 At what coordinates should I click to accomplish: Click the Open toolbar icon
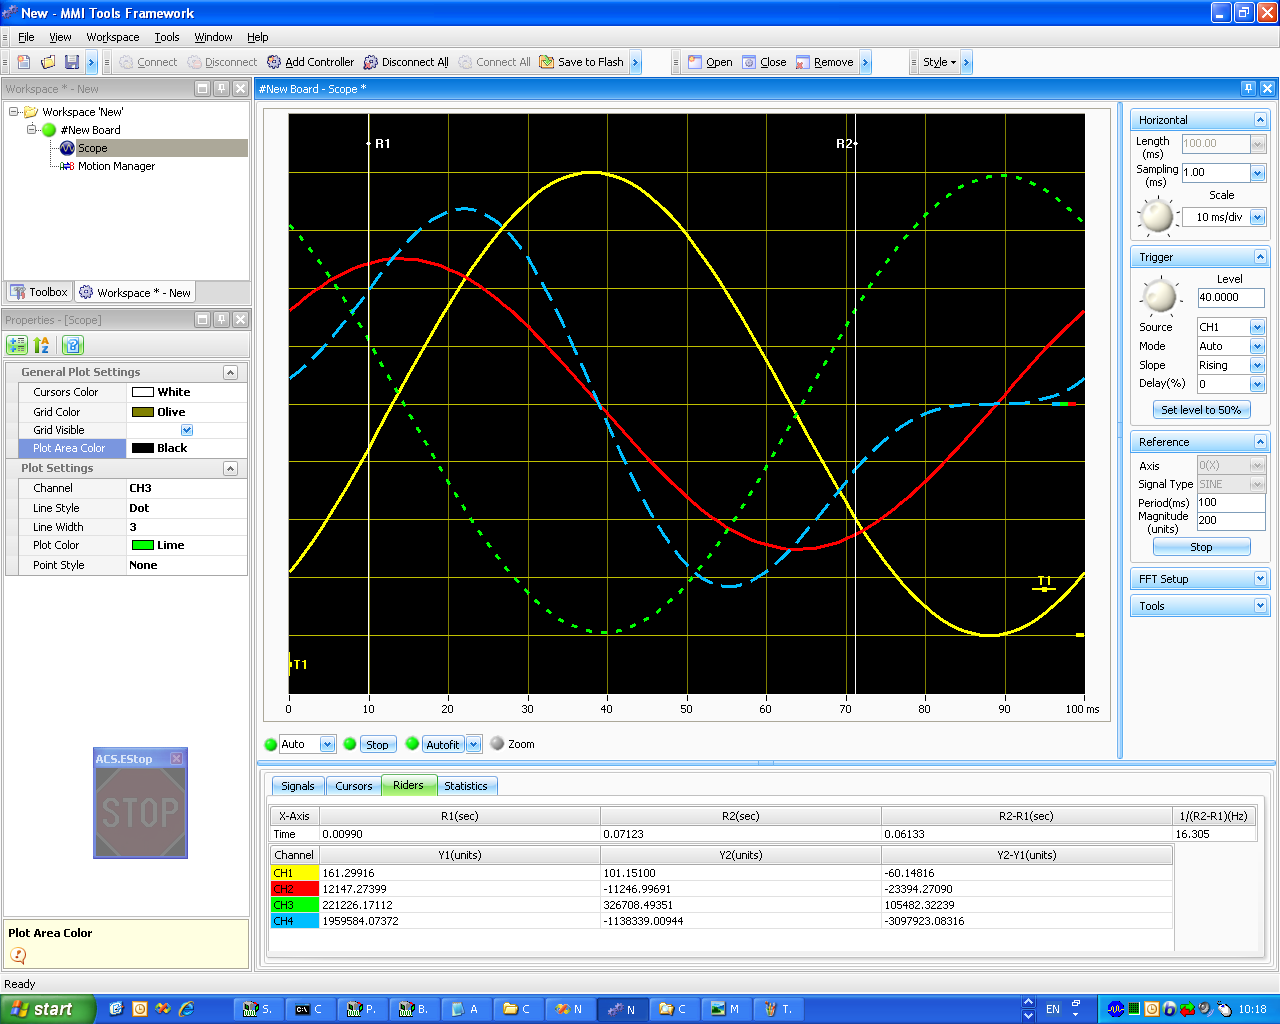coord(695,62)
